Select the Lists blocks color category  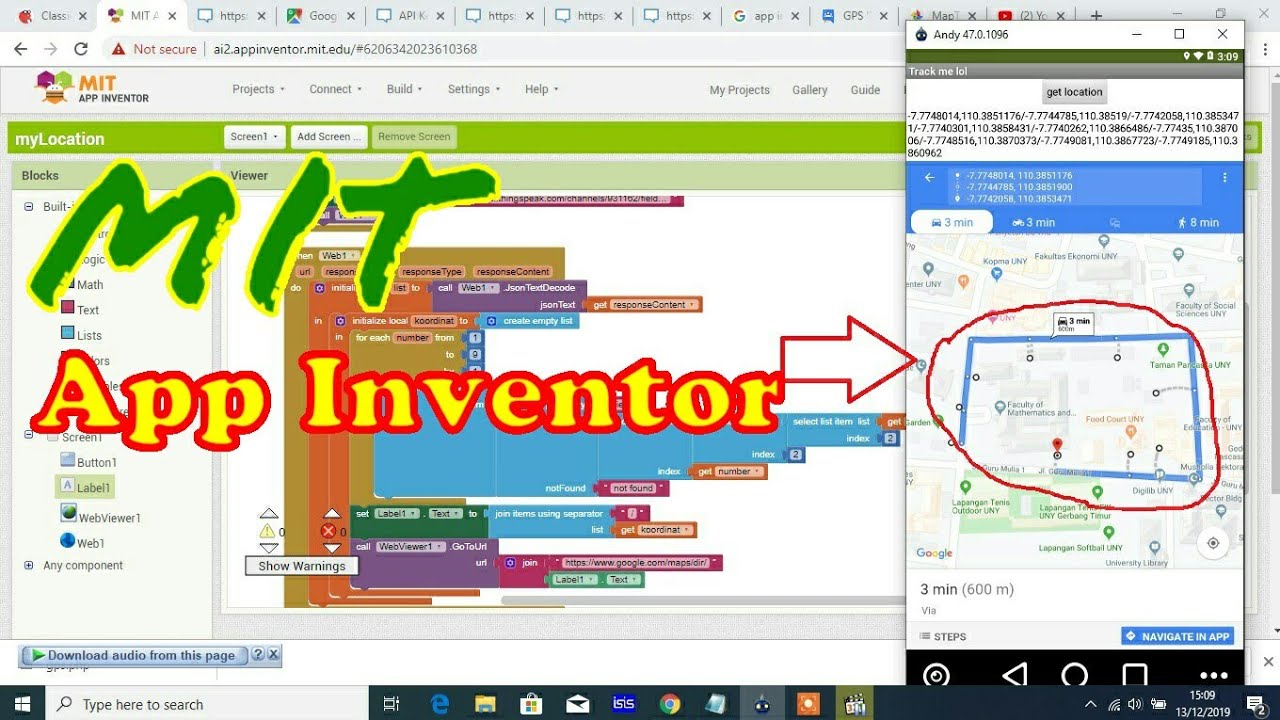tap(68, 333)
